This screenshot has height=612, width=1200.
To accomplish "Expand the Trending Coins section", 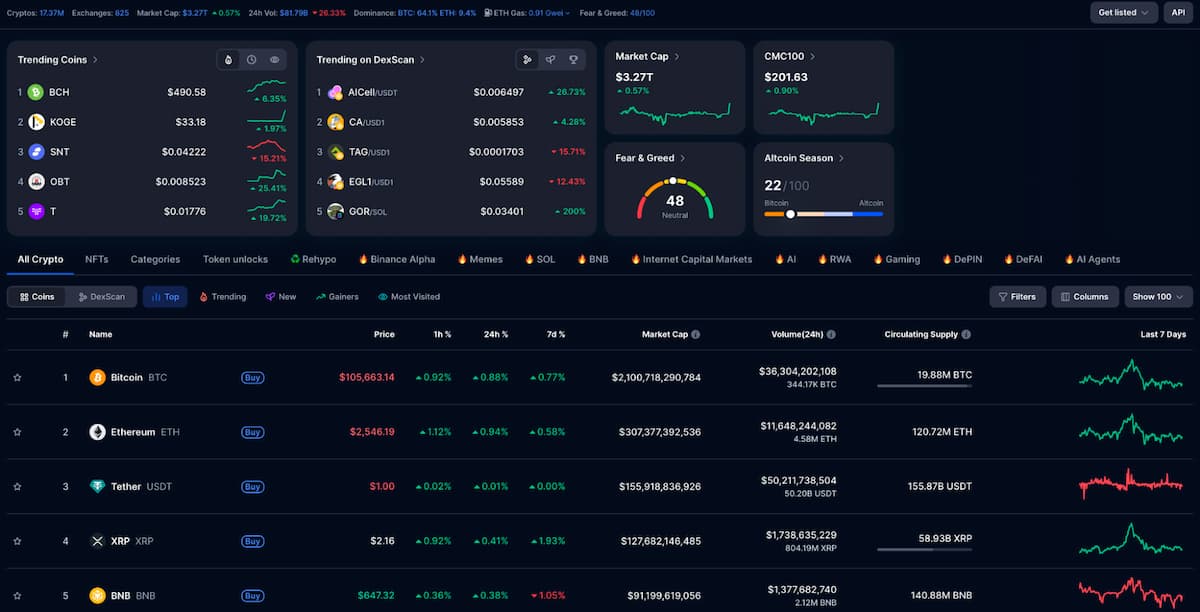I will [58, 60].
